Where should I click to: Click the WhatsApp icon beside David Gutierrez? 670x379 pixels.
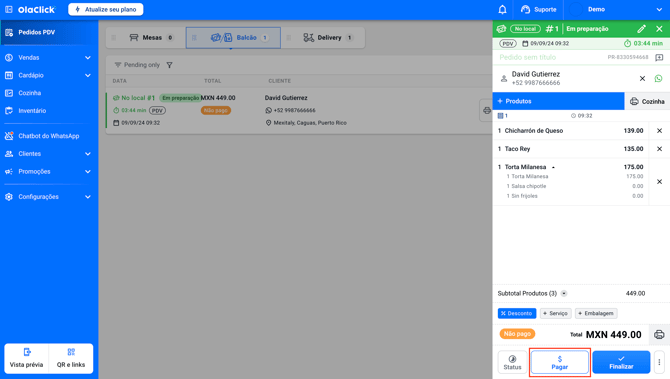[658, 79]
